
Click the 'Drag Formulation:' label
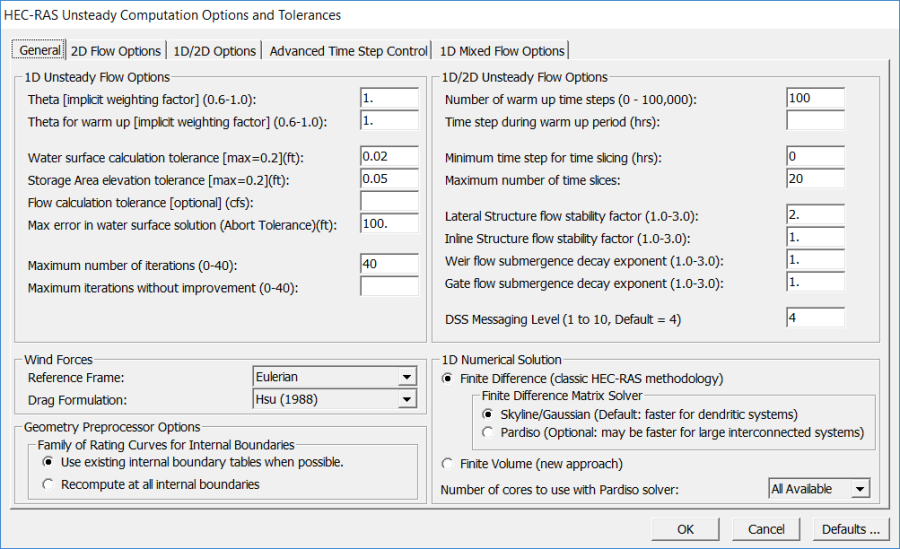[77, 400]
